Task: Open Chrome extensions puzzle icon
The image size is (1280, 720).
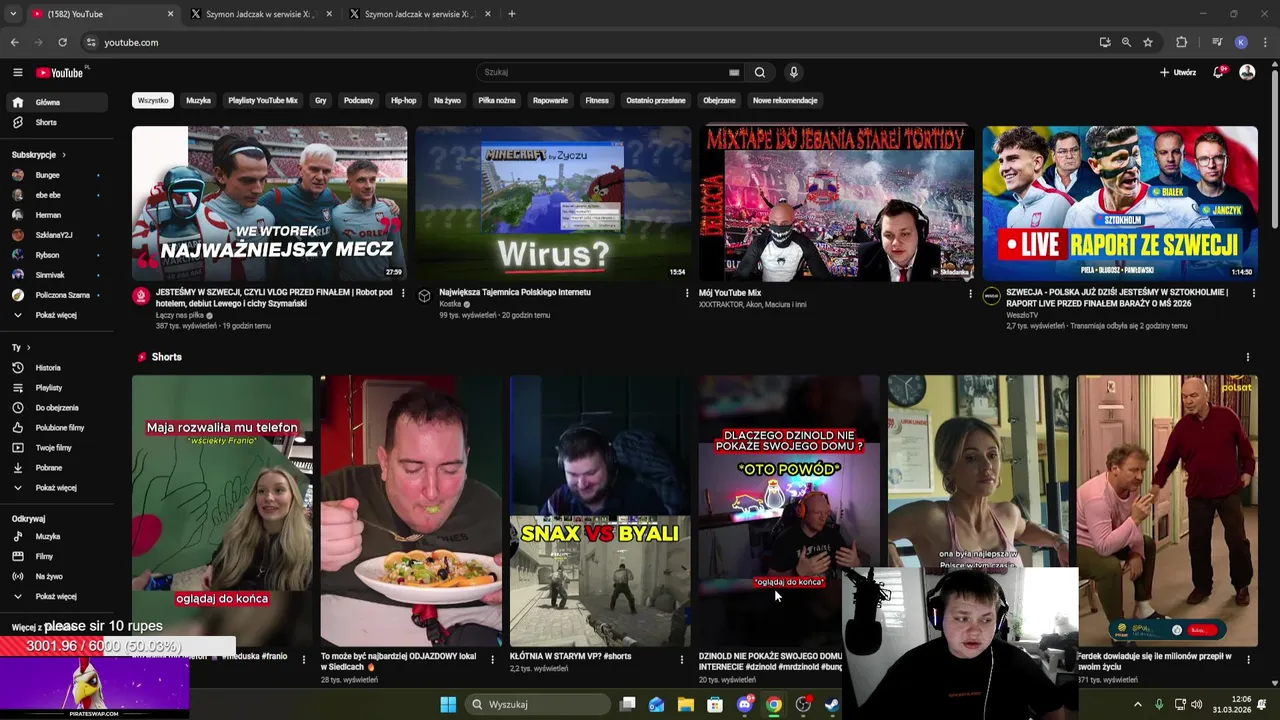Action: tap(1182, 42)
